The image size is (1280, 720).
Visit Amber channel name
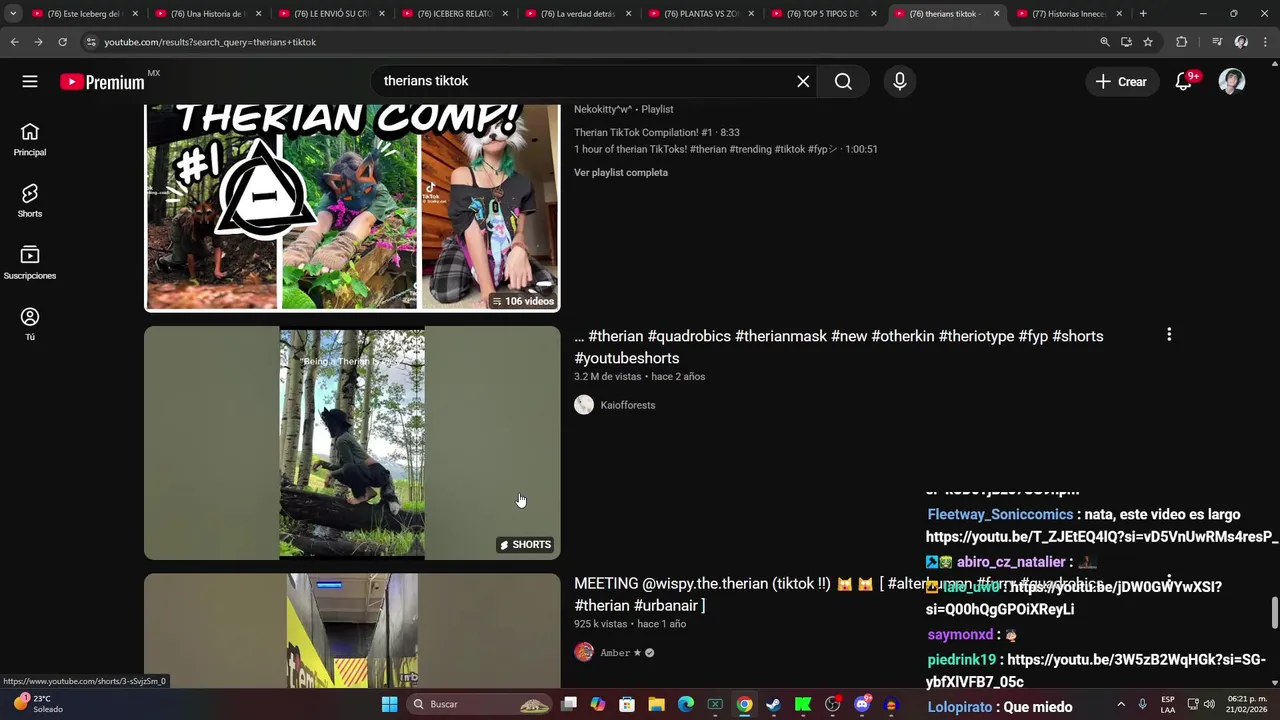615,653
